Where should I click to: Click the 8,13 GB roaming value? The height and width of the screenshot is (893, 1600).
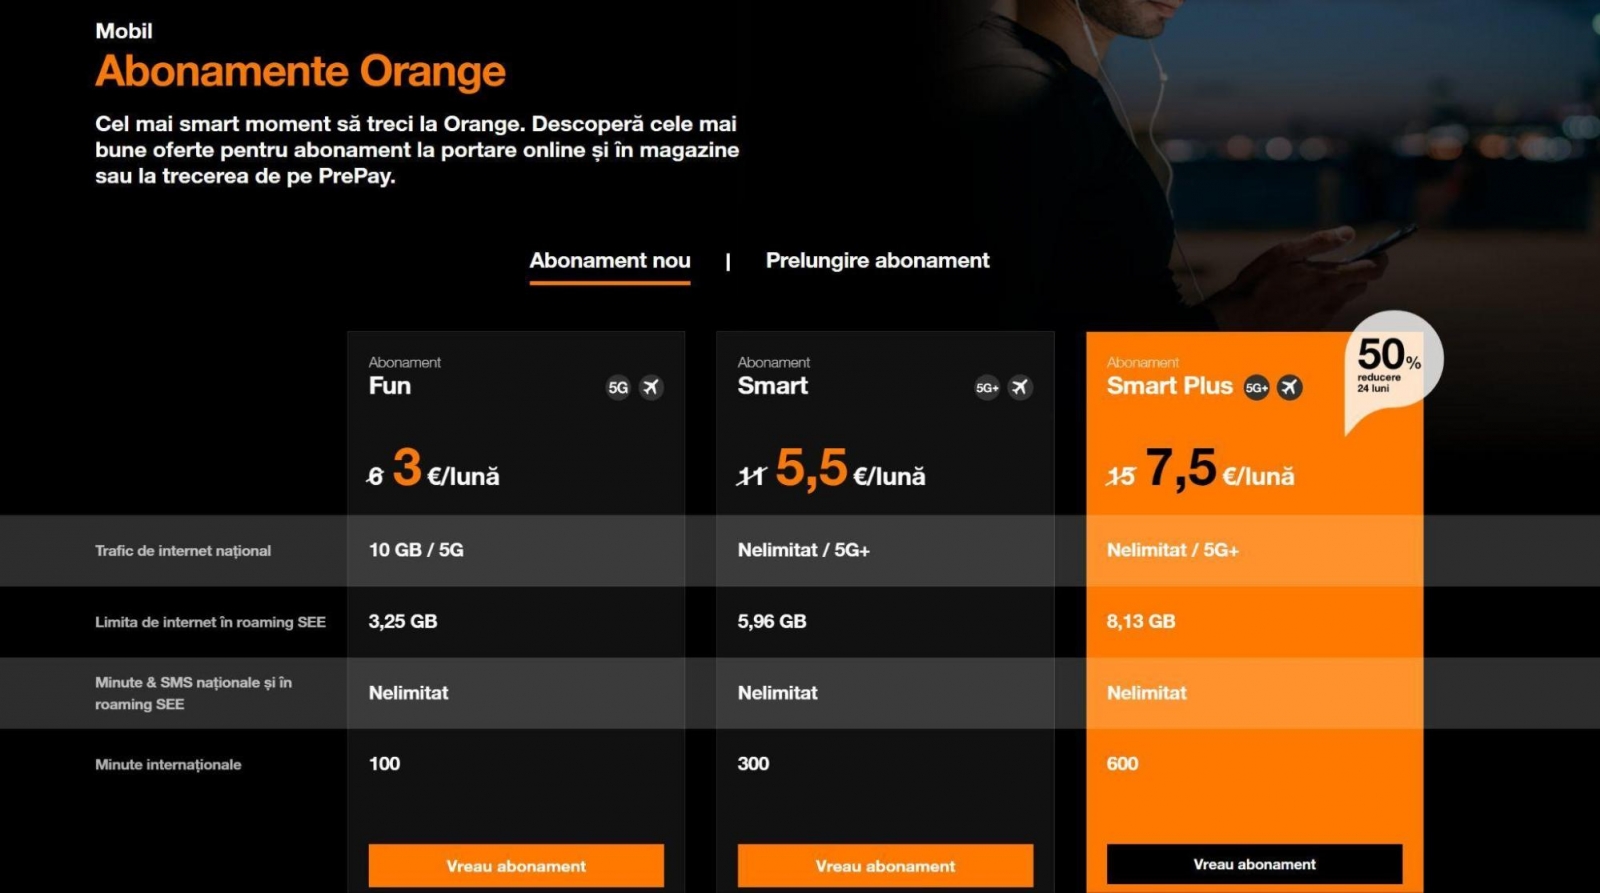[1141, 621]
